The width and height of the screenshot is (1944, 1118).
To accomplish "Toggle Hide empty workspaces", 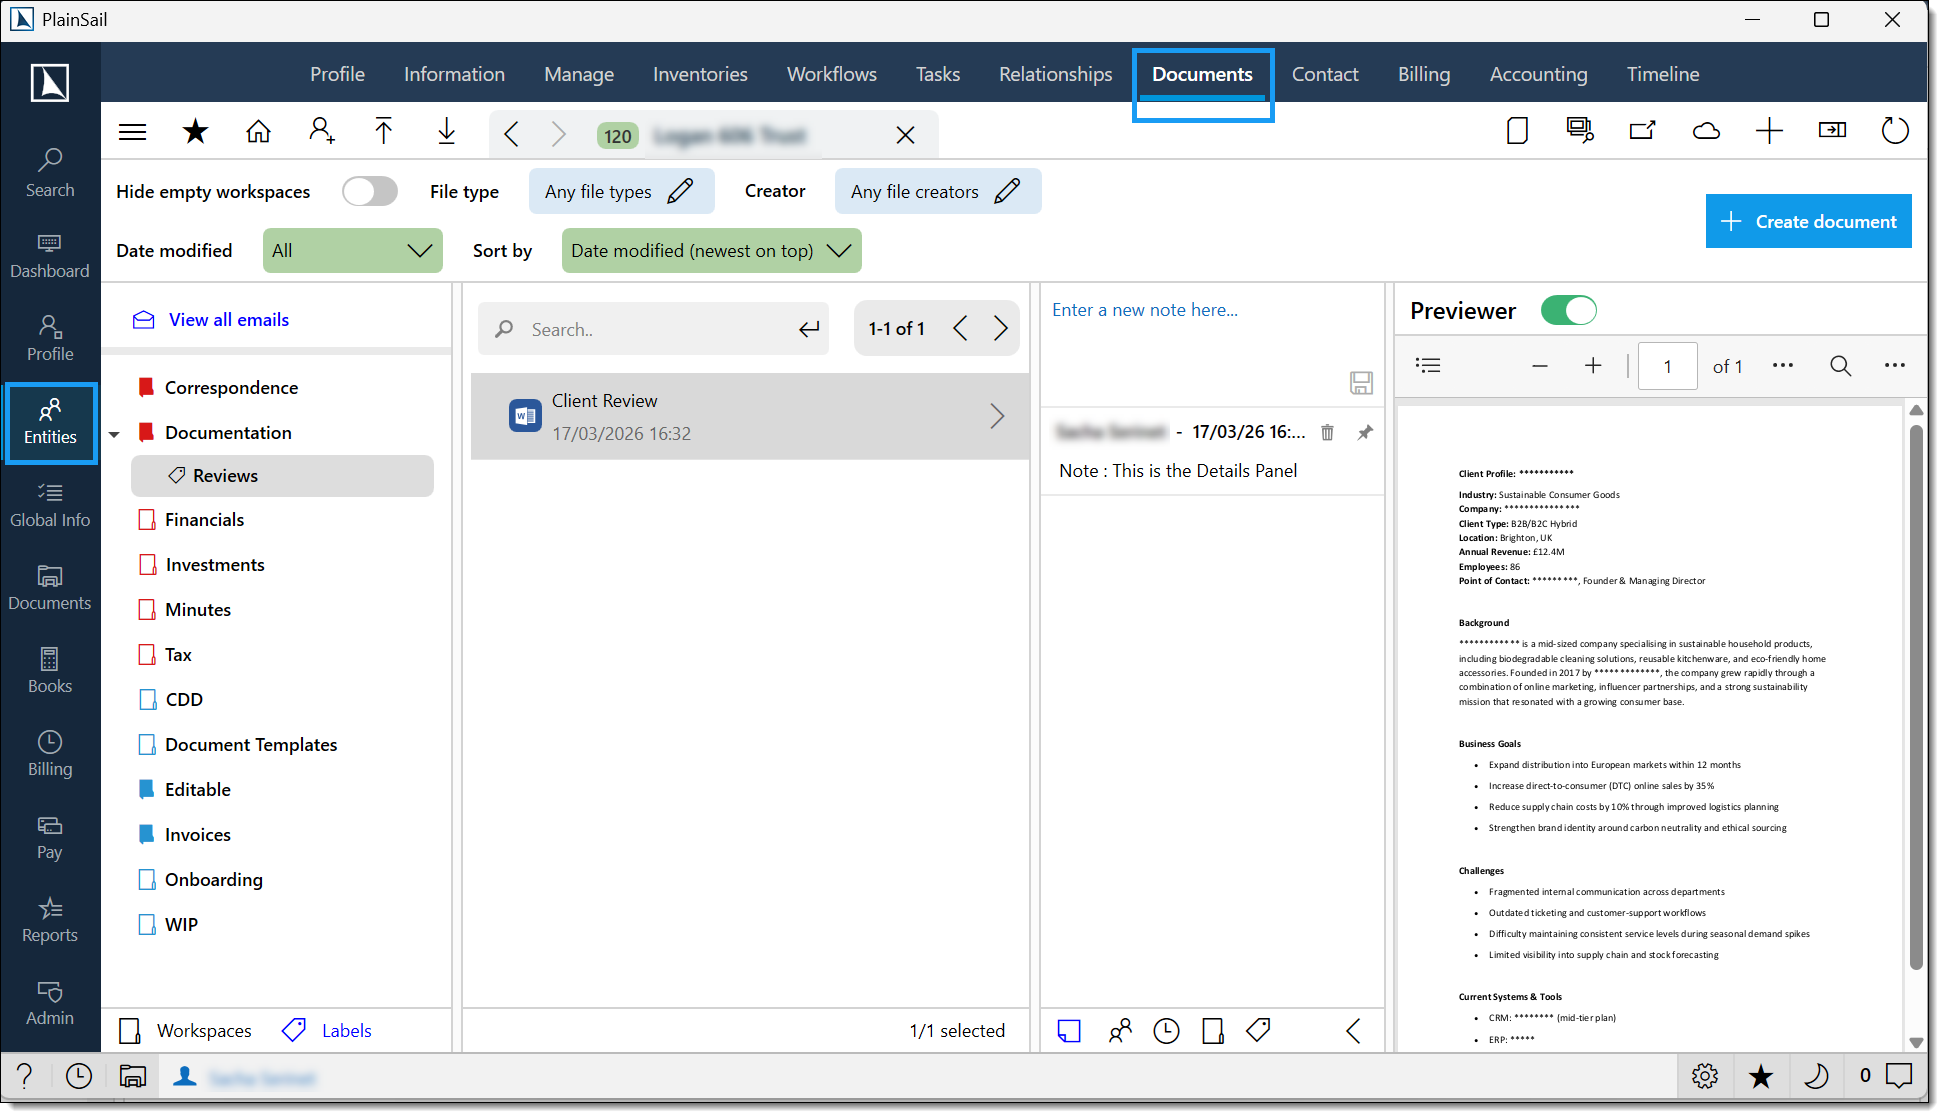I will tap(369, 191).
